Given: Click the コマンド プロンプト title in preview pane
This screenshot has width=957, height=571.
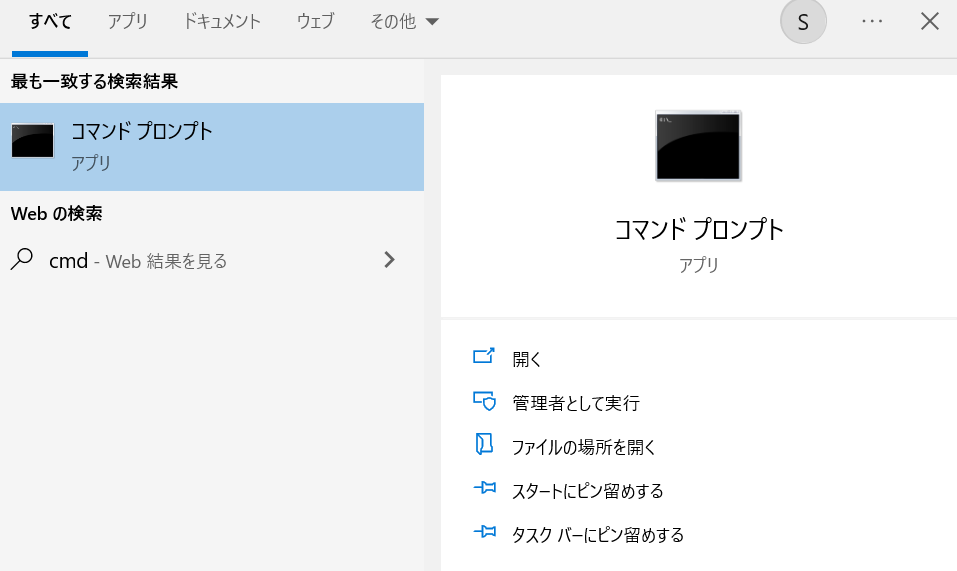Looking at the screenshot, I should [x=699, y=229].
